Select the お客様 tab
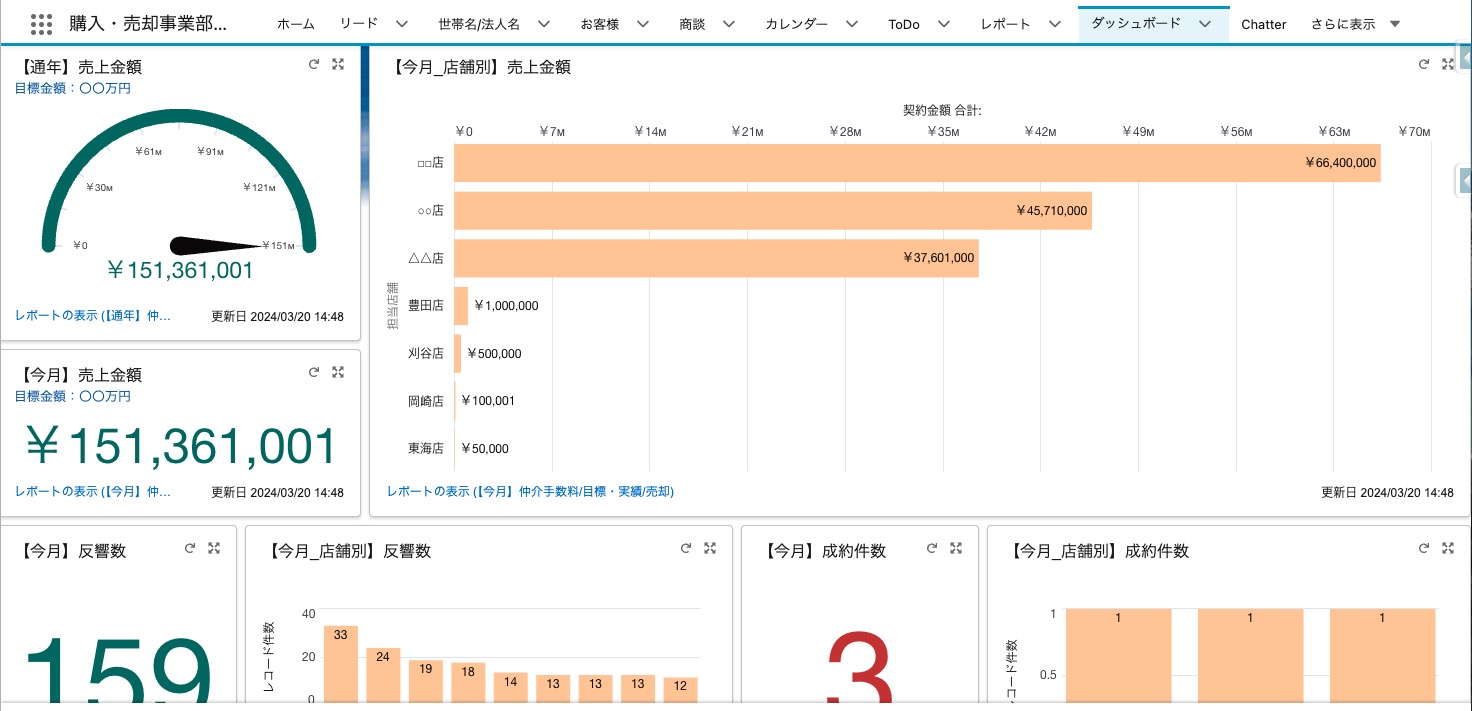This screenshot has height=711, width=1472. pyautogui.click(x=600, y=24)
